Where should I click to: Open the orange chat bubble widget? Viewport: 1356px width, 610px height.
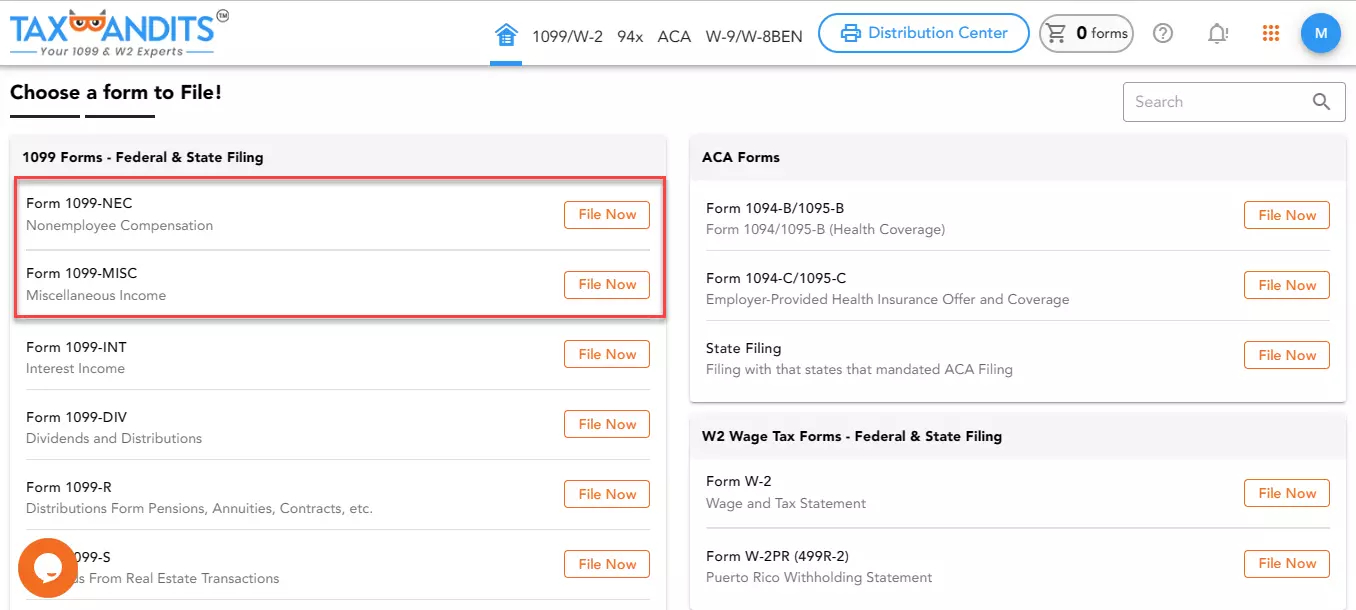point(47,568)
